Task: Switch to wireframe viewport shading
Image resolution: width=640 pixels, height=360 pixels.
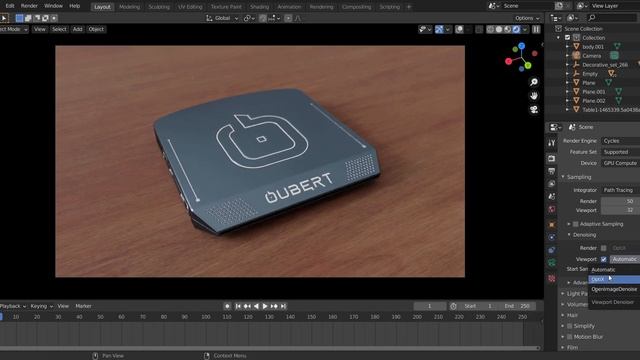Action: coord(491,29)
